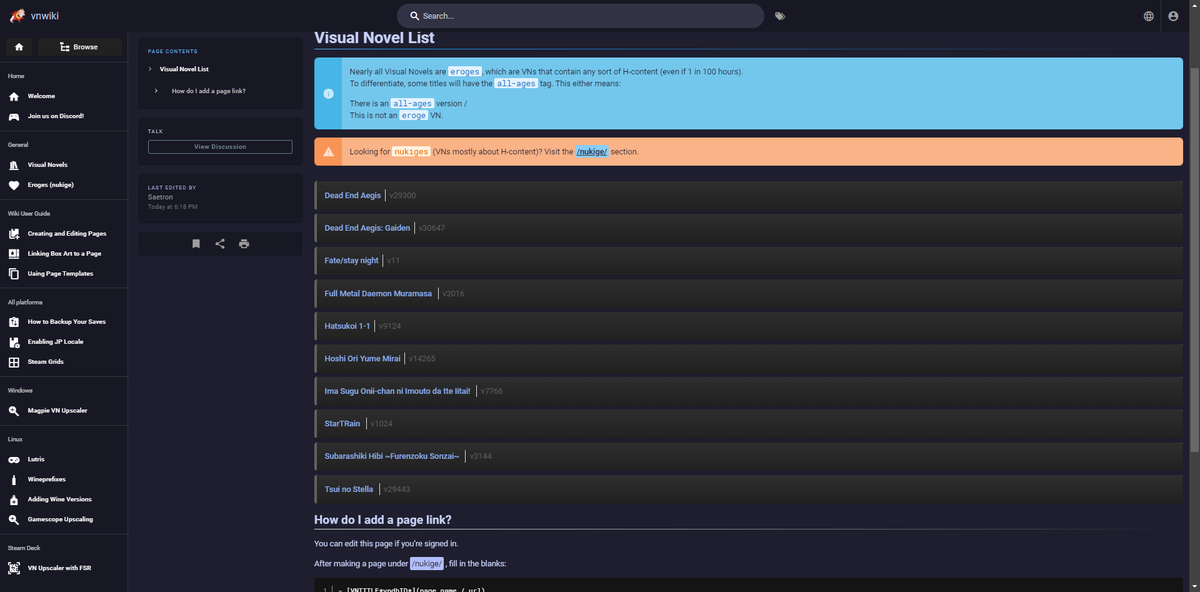Click the warning icon in orange banner

coord(328,152)
